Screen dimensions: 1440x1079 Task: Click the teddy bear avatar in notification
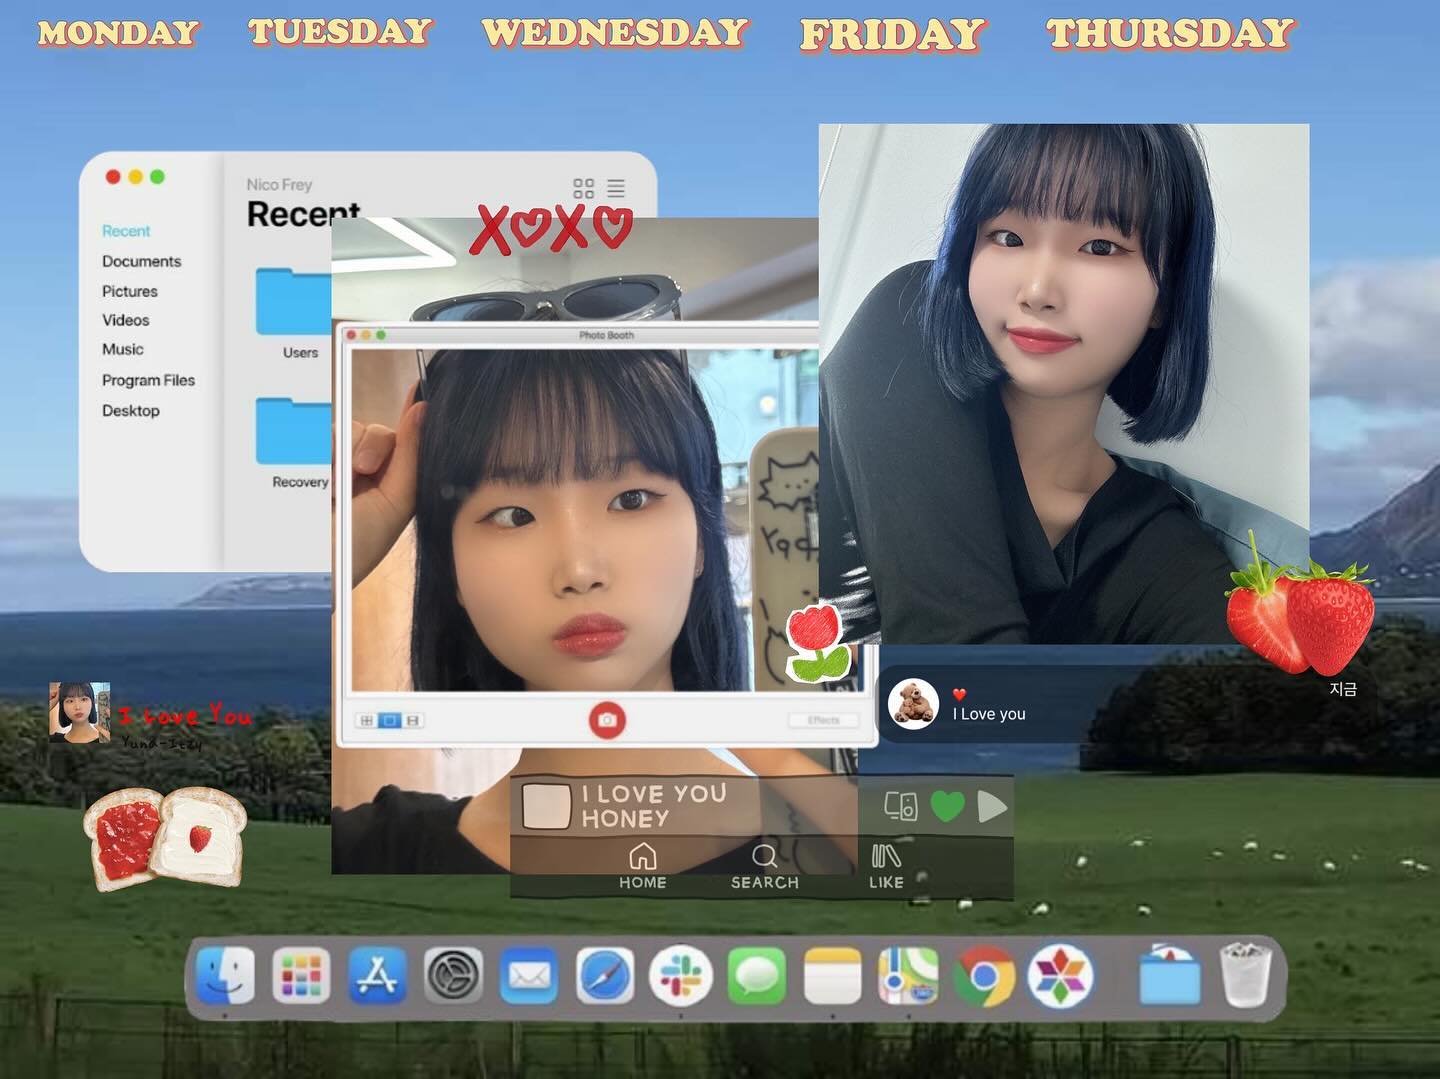click(913, 704)
